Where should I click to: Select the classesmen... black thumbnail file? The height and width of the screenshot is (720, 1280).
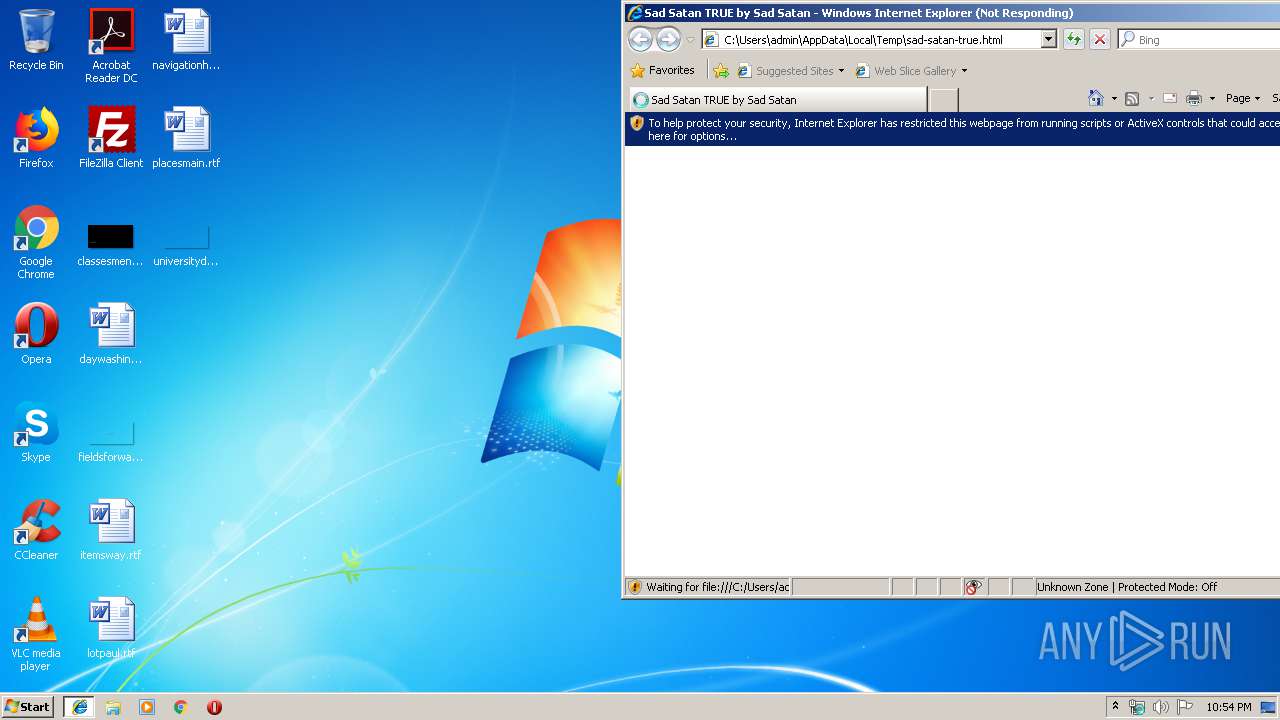(x=111, y=245)
